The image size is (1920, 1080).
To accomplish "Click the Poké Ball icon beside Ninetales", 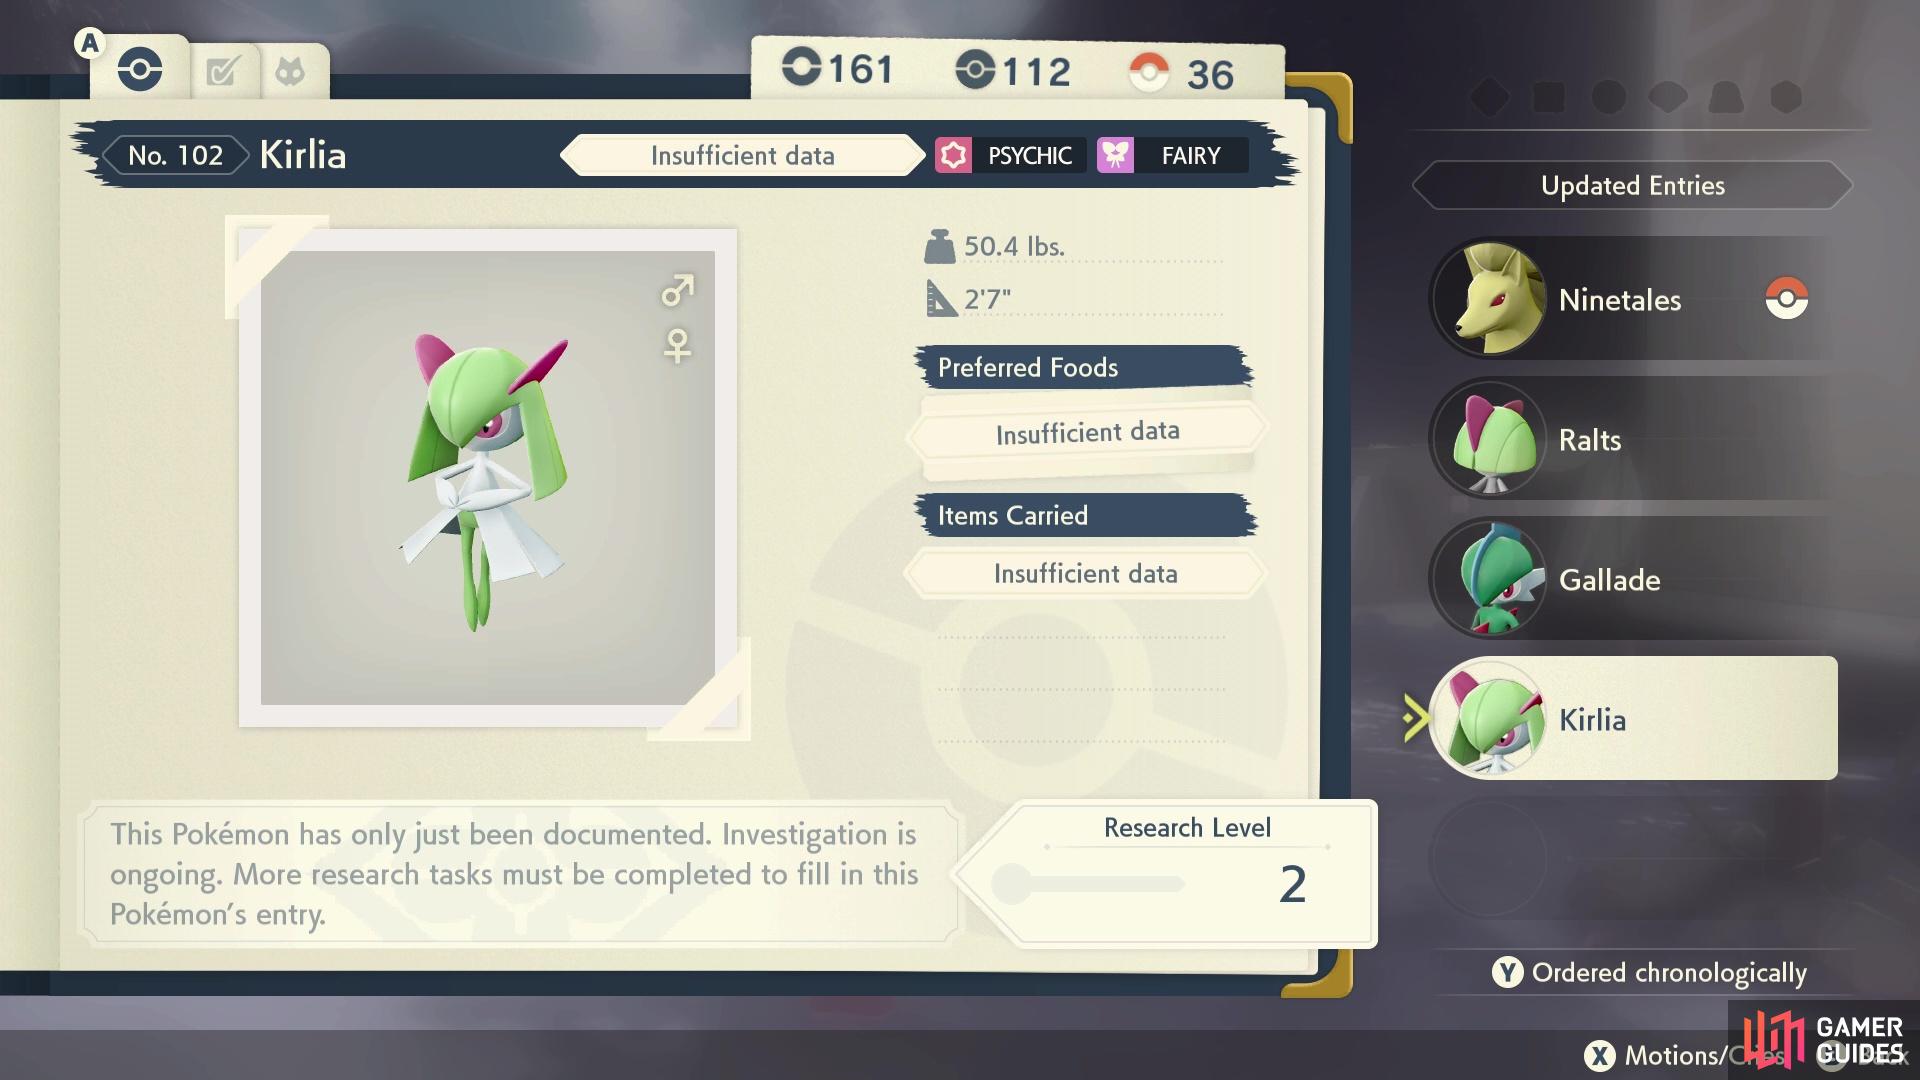I will pos(1786,298).
